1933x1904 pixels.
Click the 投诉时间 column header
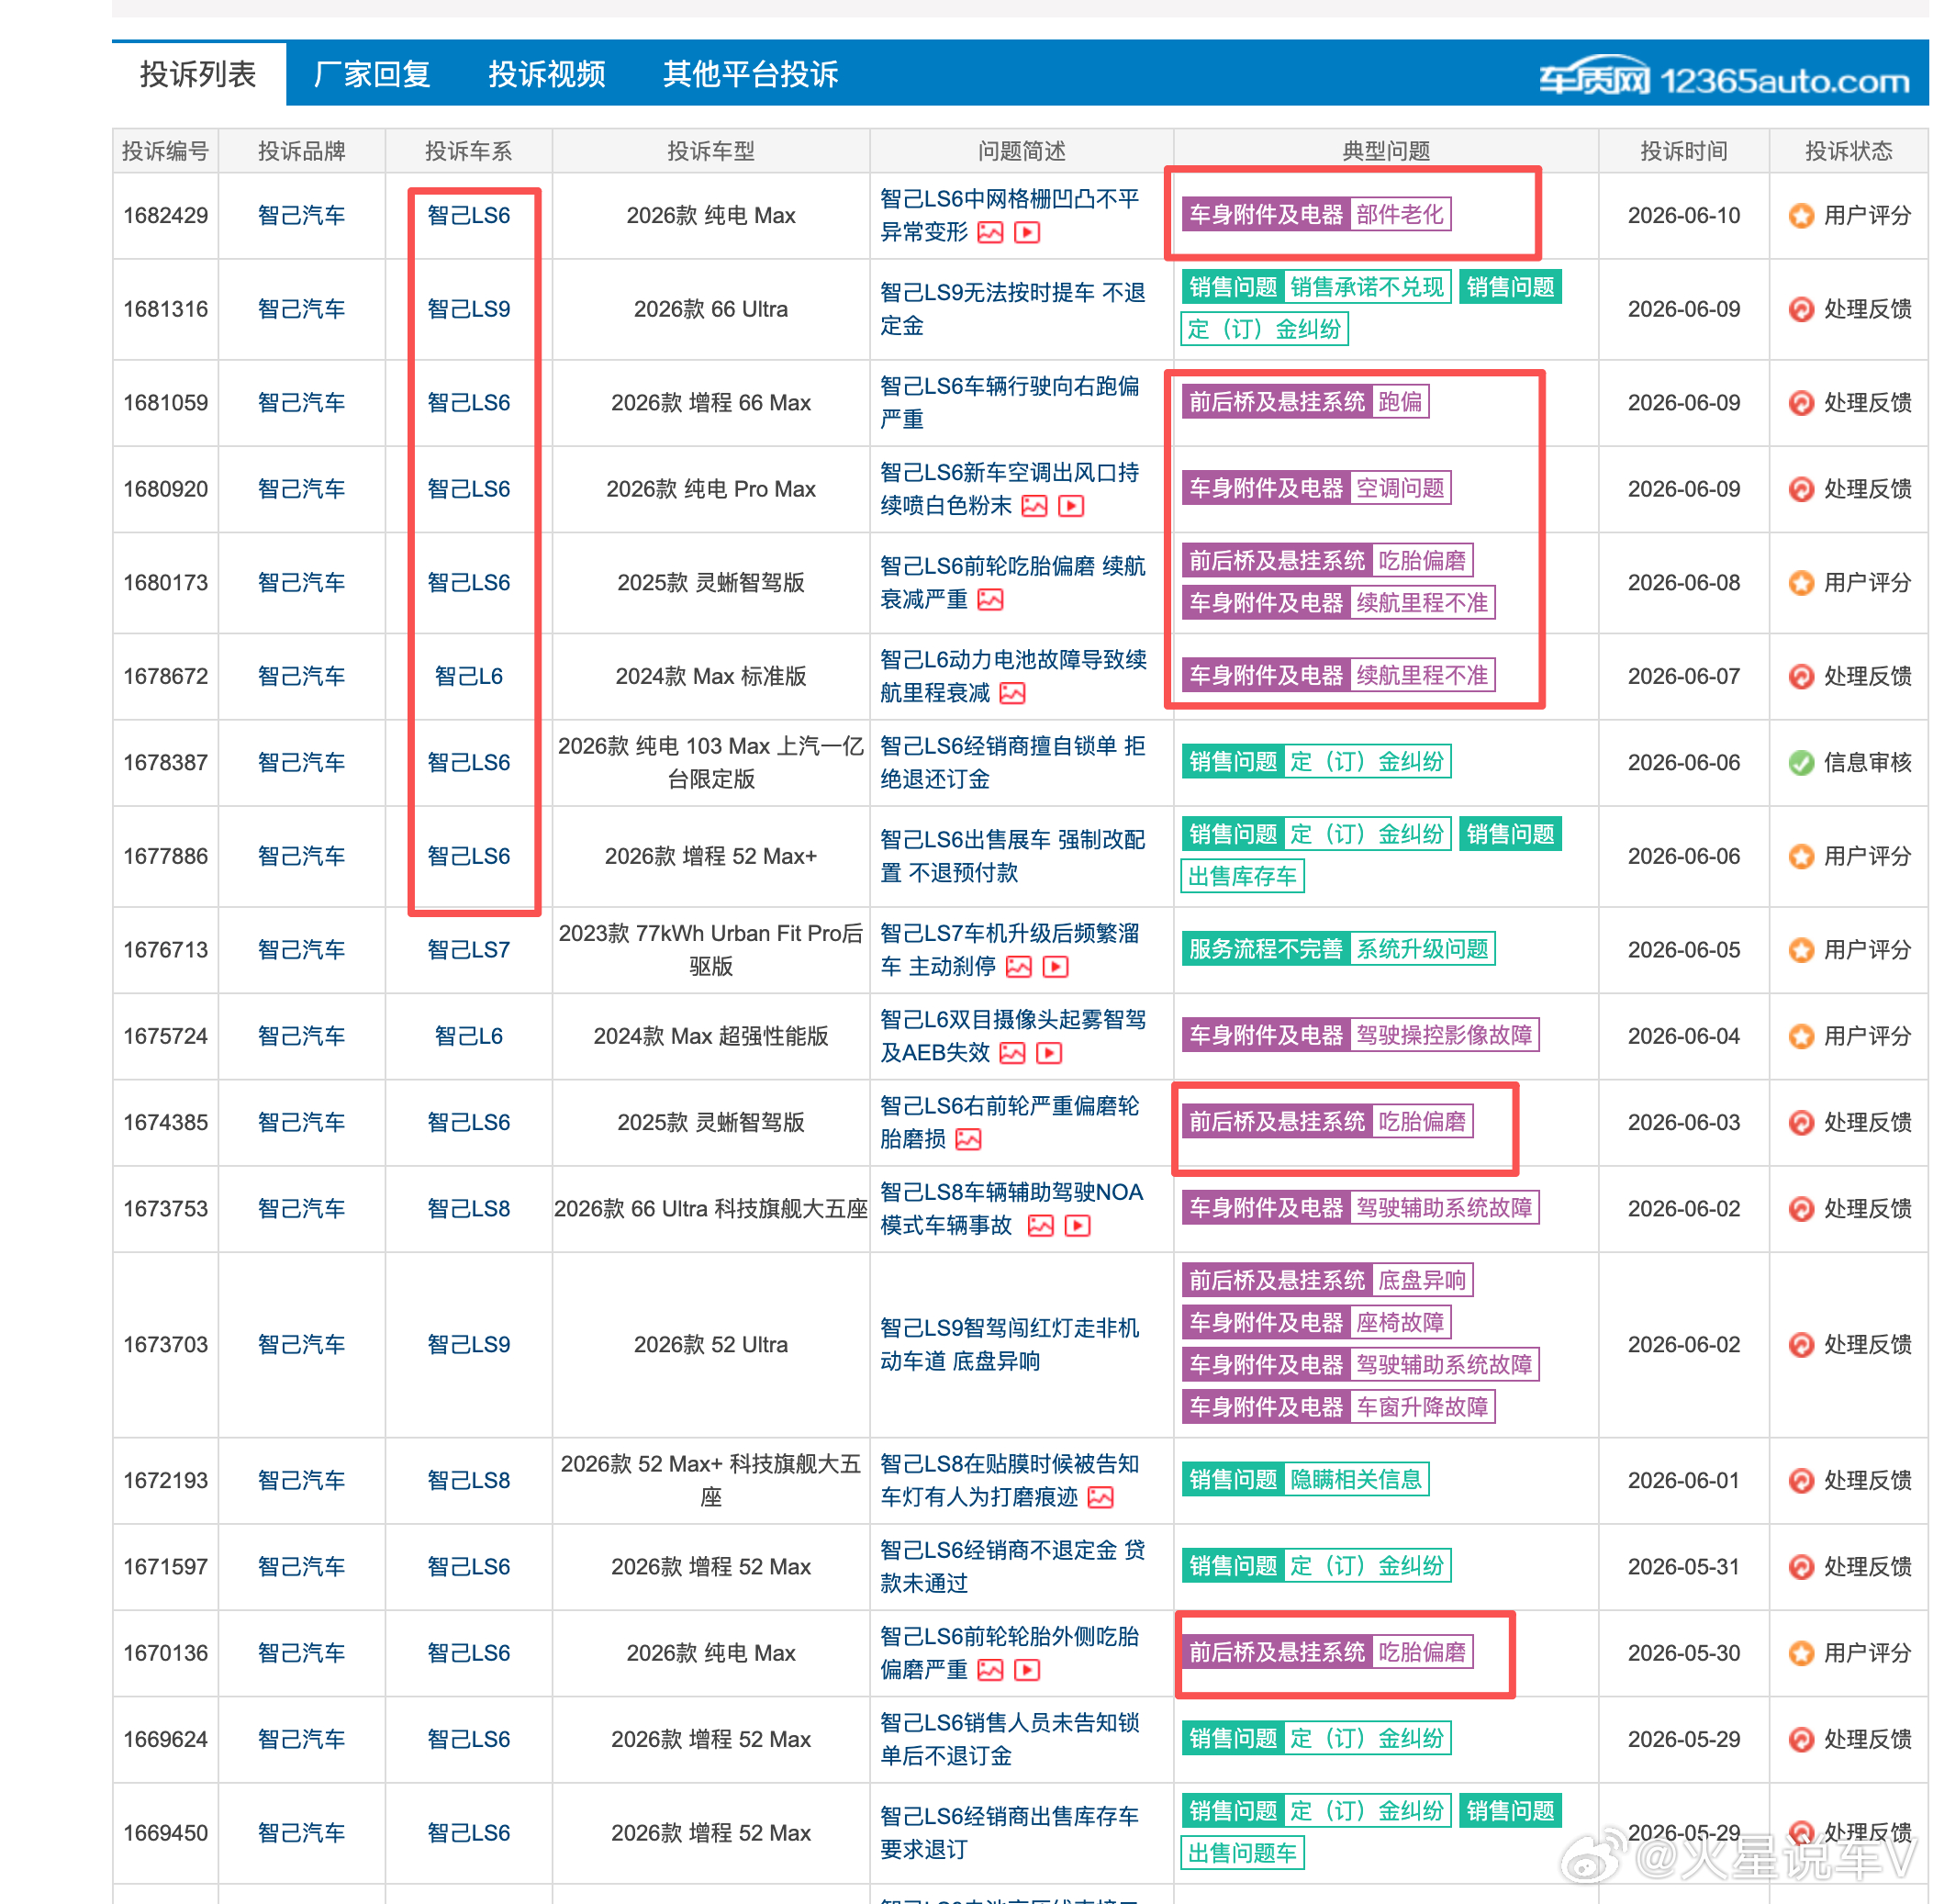(x=1683, y=151)
